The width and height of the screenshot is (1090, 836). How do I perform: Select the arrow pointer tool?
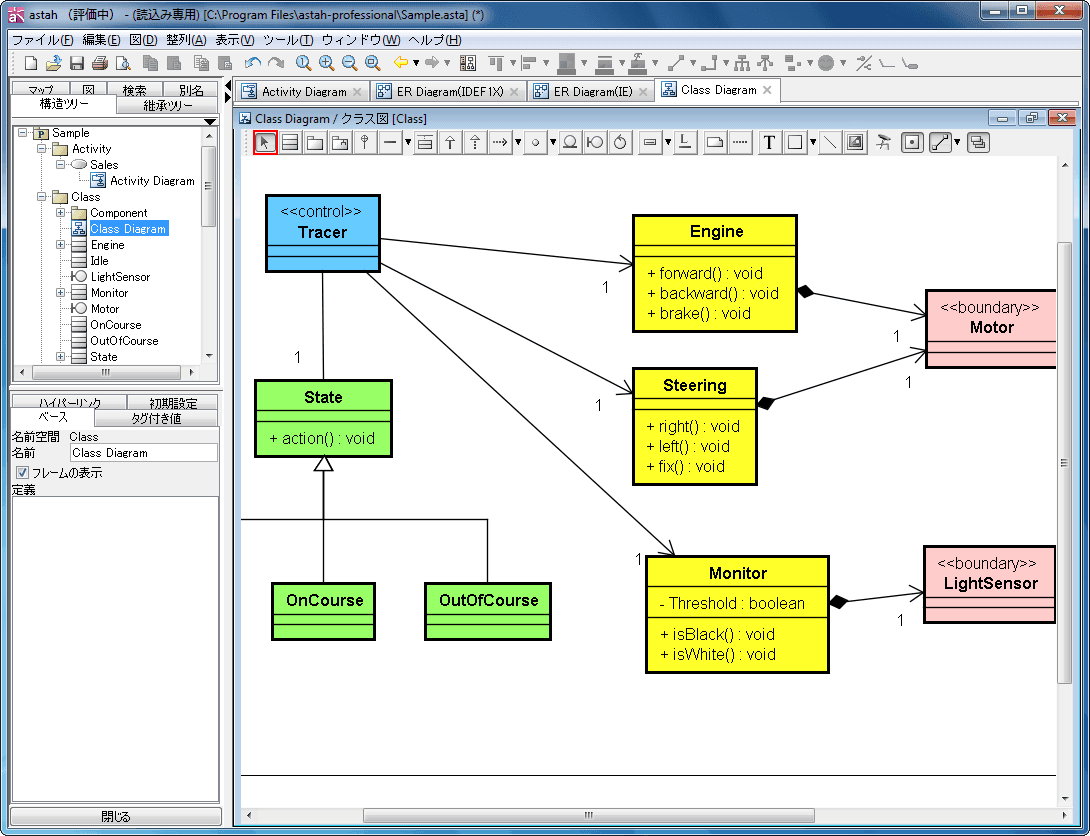tap(265, 142)
